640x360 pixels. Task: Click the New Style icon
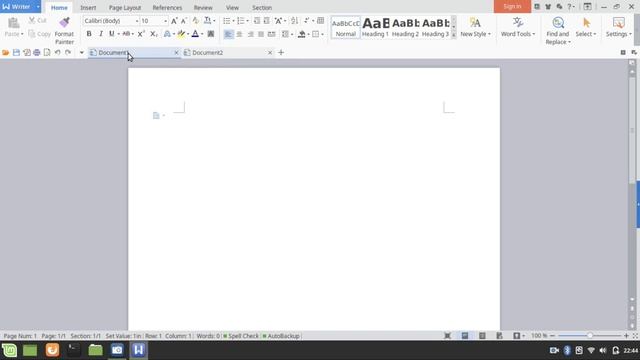pyautogui.click(x=475, y=23)
